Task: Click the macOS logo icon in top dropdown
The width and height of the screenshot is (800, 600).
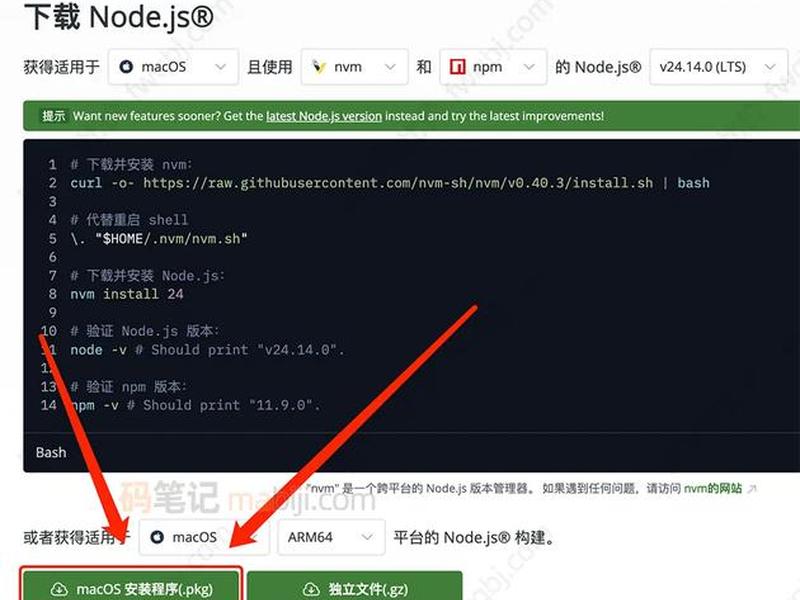Action: tap(126, 67)
